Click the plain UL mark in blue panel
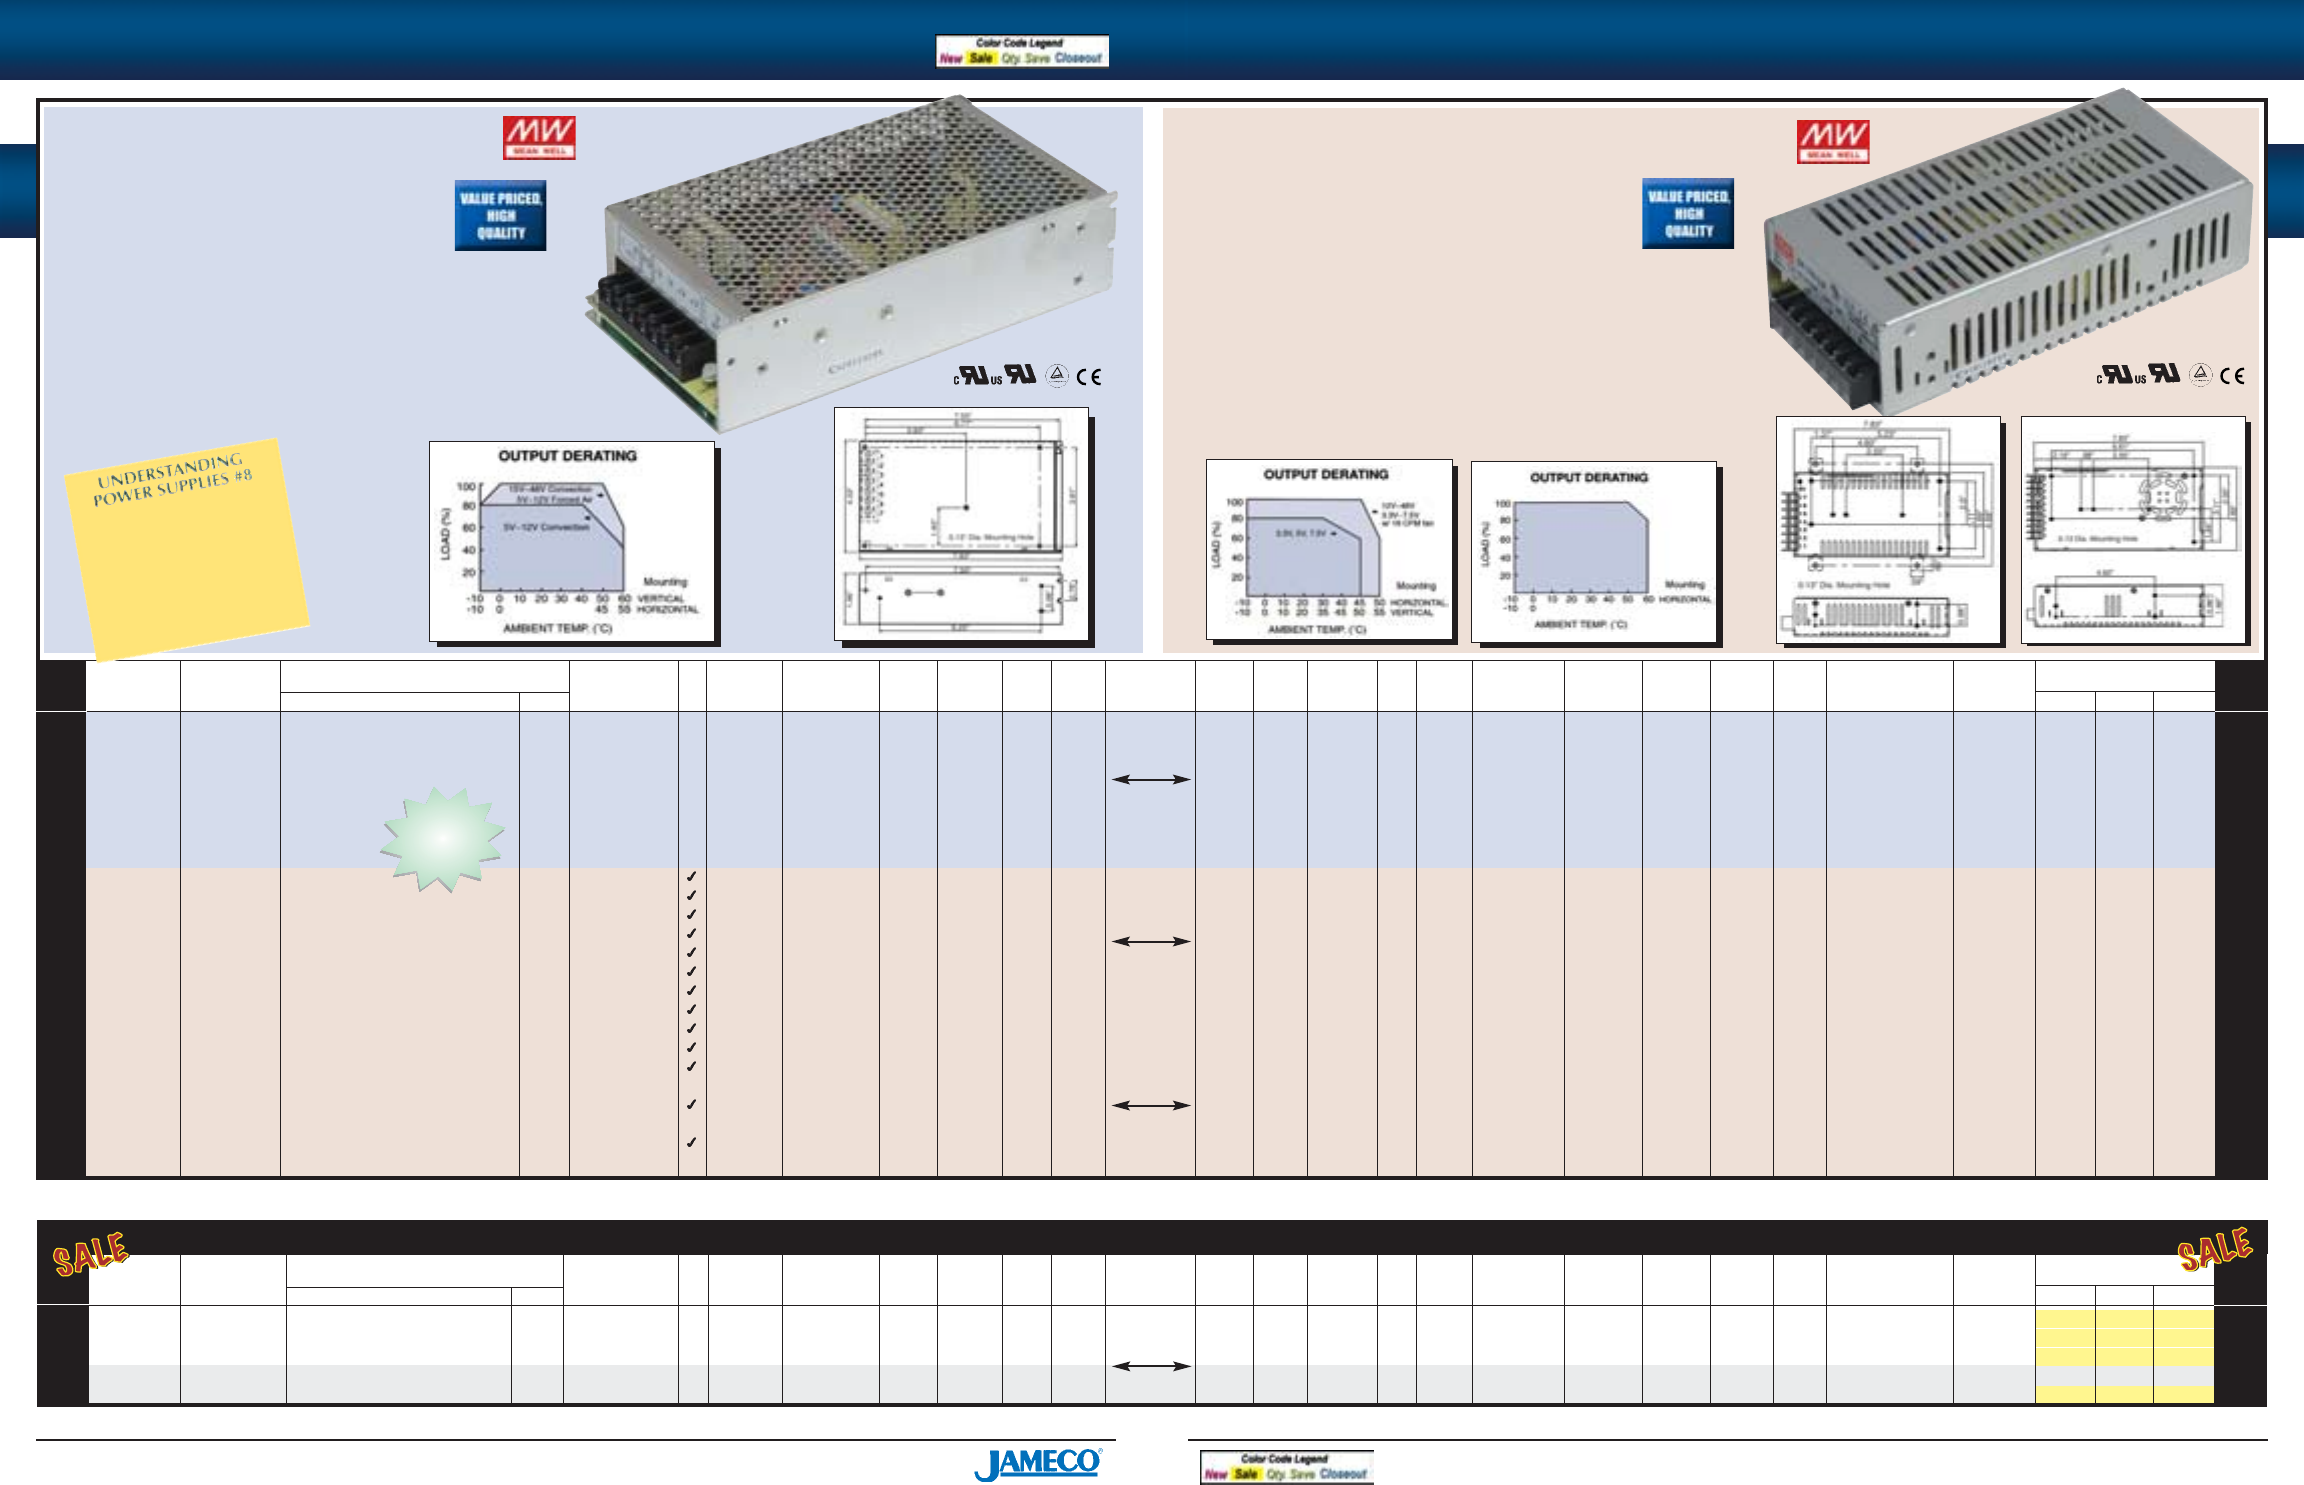Screen dimensions: 2304x1485 tap(1020, 373)
